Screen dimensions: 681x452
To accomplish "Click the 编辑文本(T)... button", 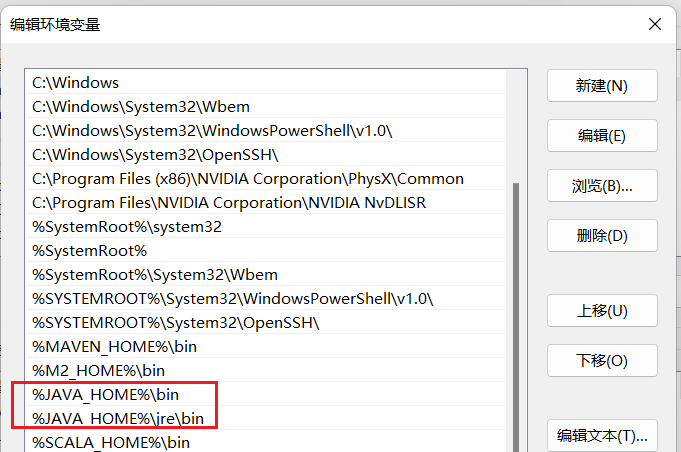I will pyautogui.click(x=602, y=435).
